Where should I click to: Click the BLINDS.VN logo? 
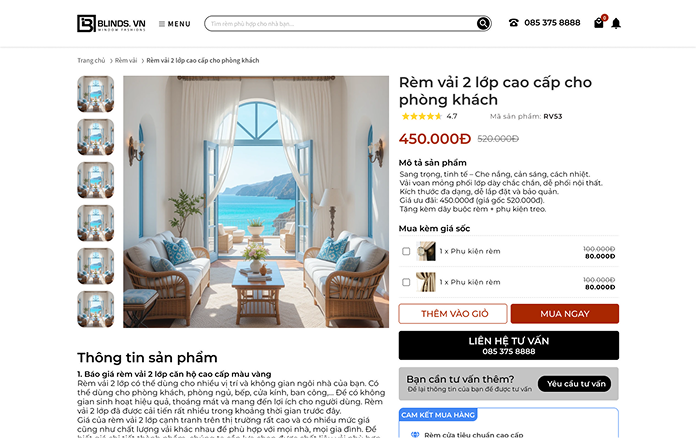(x=111, y=24)
